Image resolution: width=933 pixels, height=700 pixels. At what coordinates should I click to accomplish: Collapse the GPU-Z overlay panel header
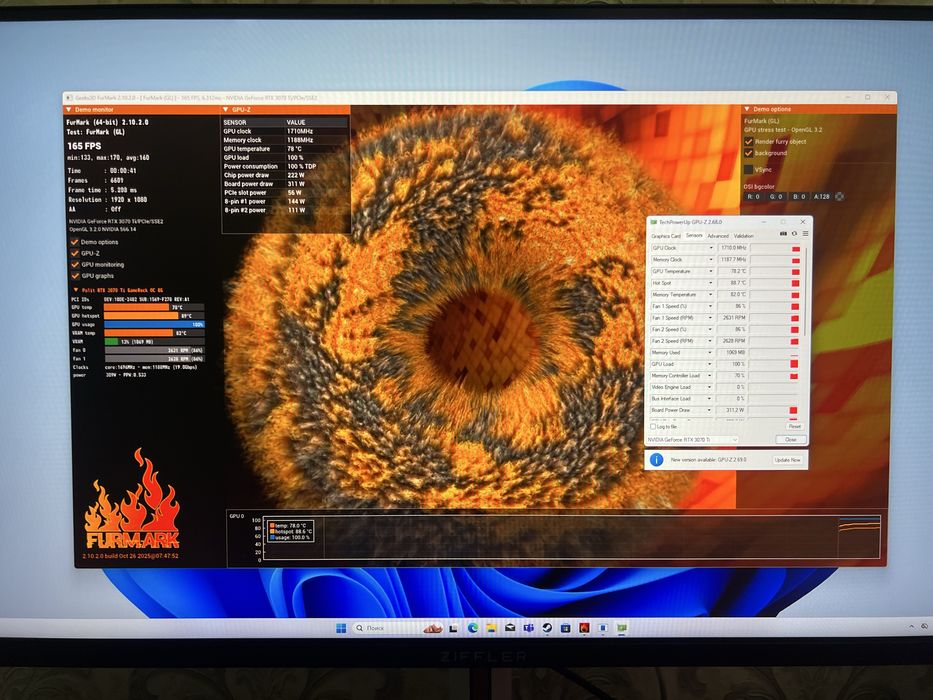[x=226, y=110]
